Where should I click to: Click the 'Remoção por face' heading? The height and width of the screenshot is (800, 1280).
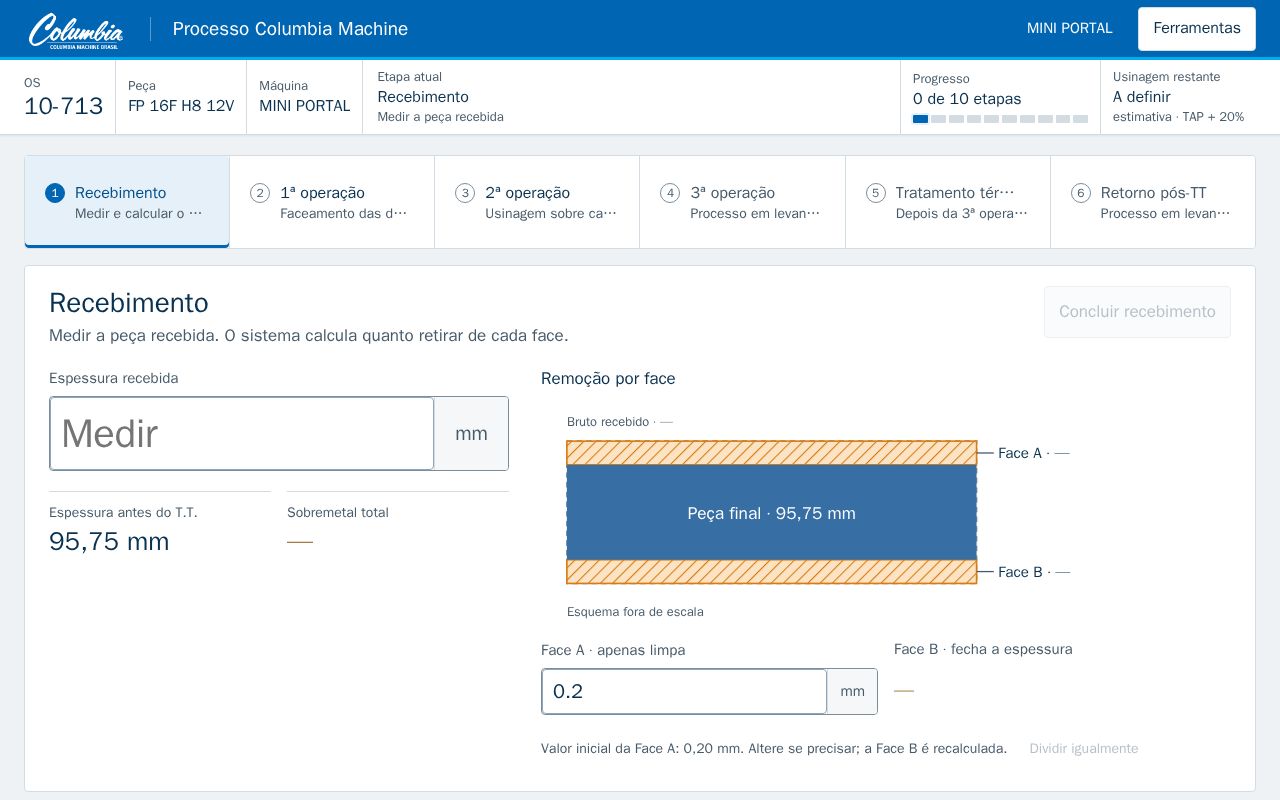(608, 378)
